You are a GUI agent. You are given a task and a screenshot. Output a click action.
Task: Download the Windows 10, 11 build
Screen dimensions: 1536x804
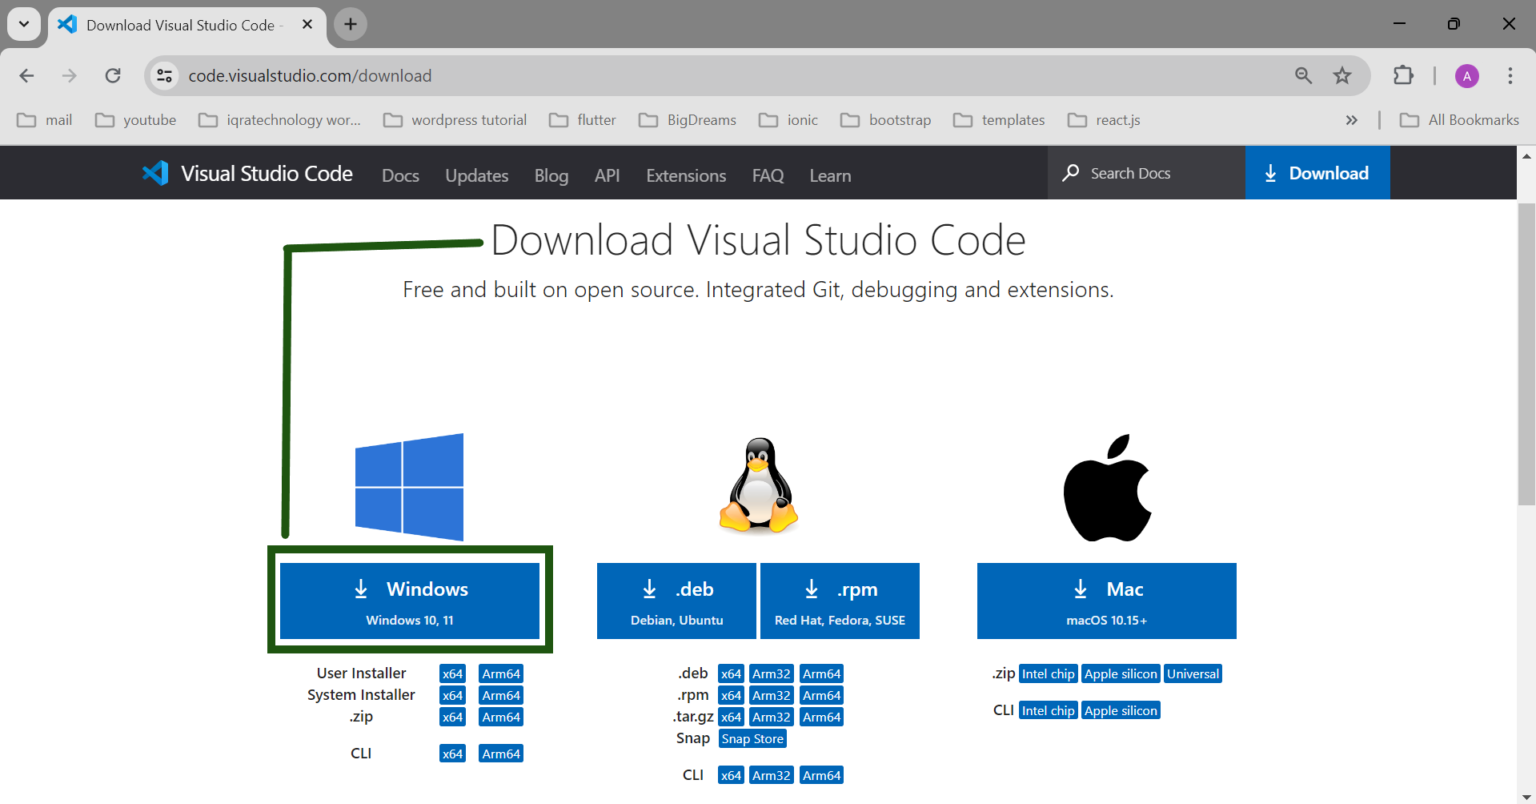coord(410,600)
